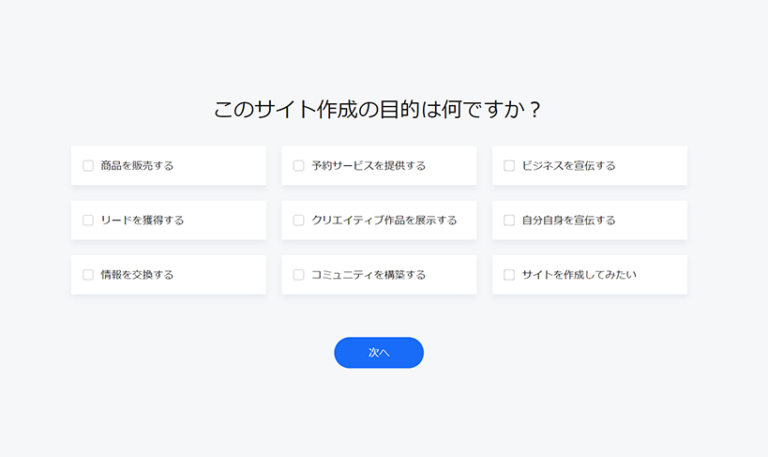
Task: Click the クリエイティブ作品を展示する label text
Action: click(384, 220)
